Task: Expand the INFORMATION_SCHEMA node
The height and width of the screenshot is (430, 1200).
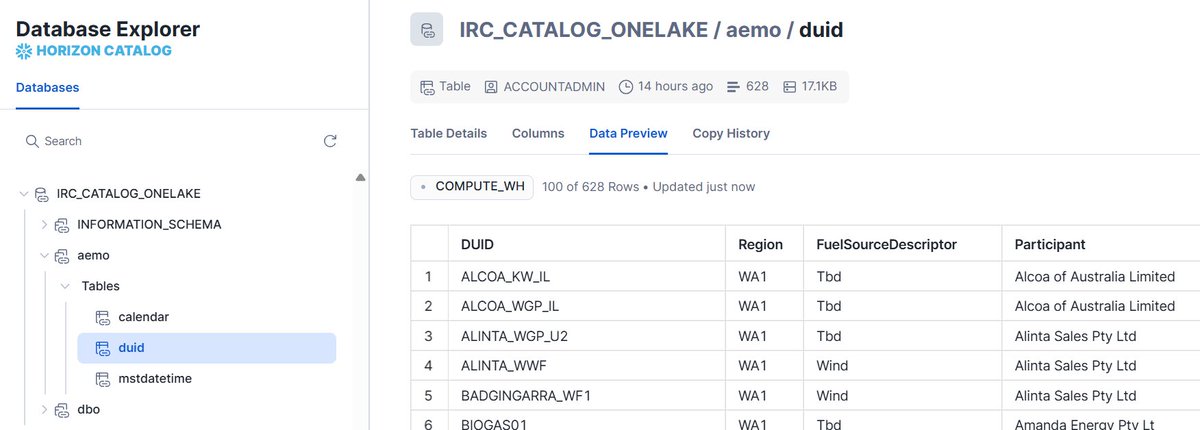Action: pos(44,224)
